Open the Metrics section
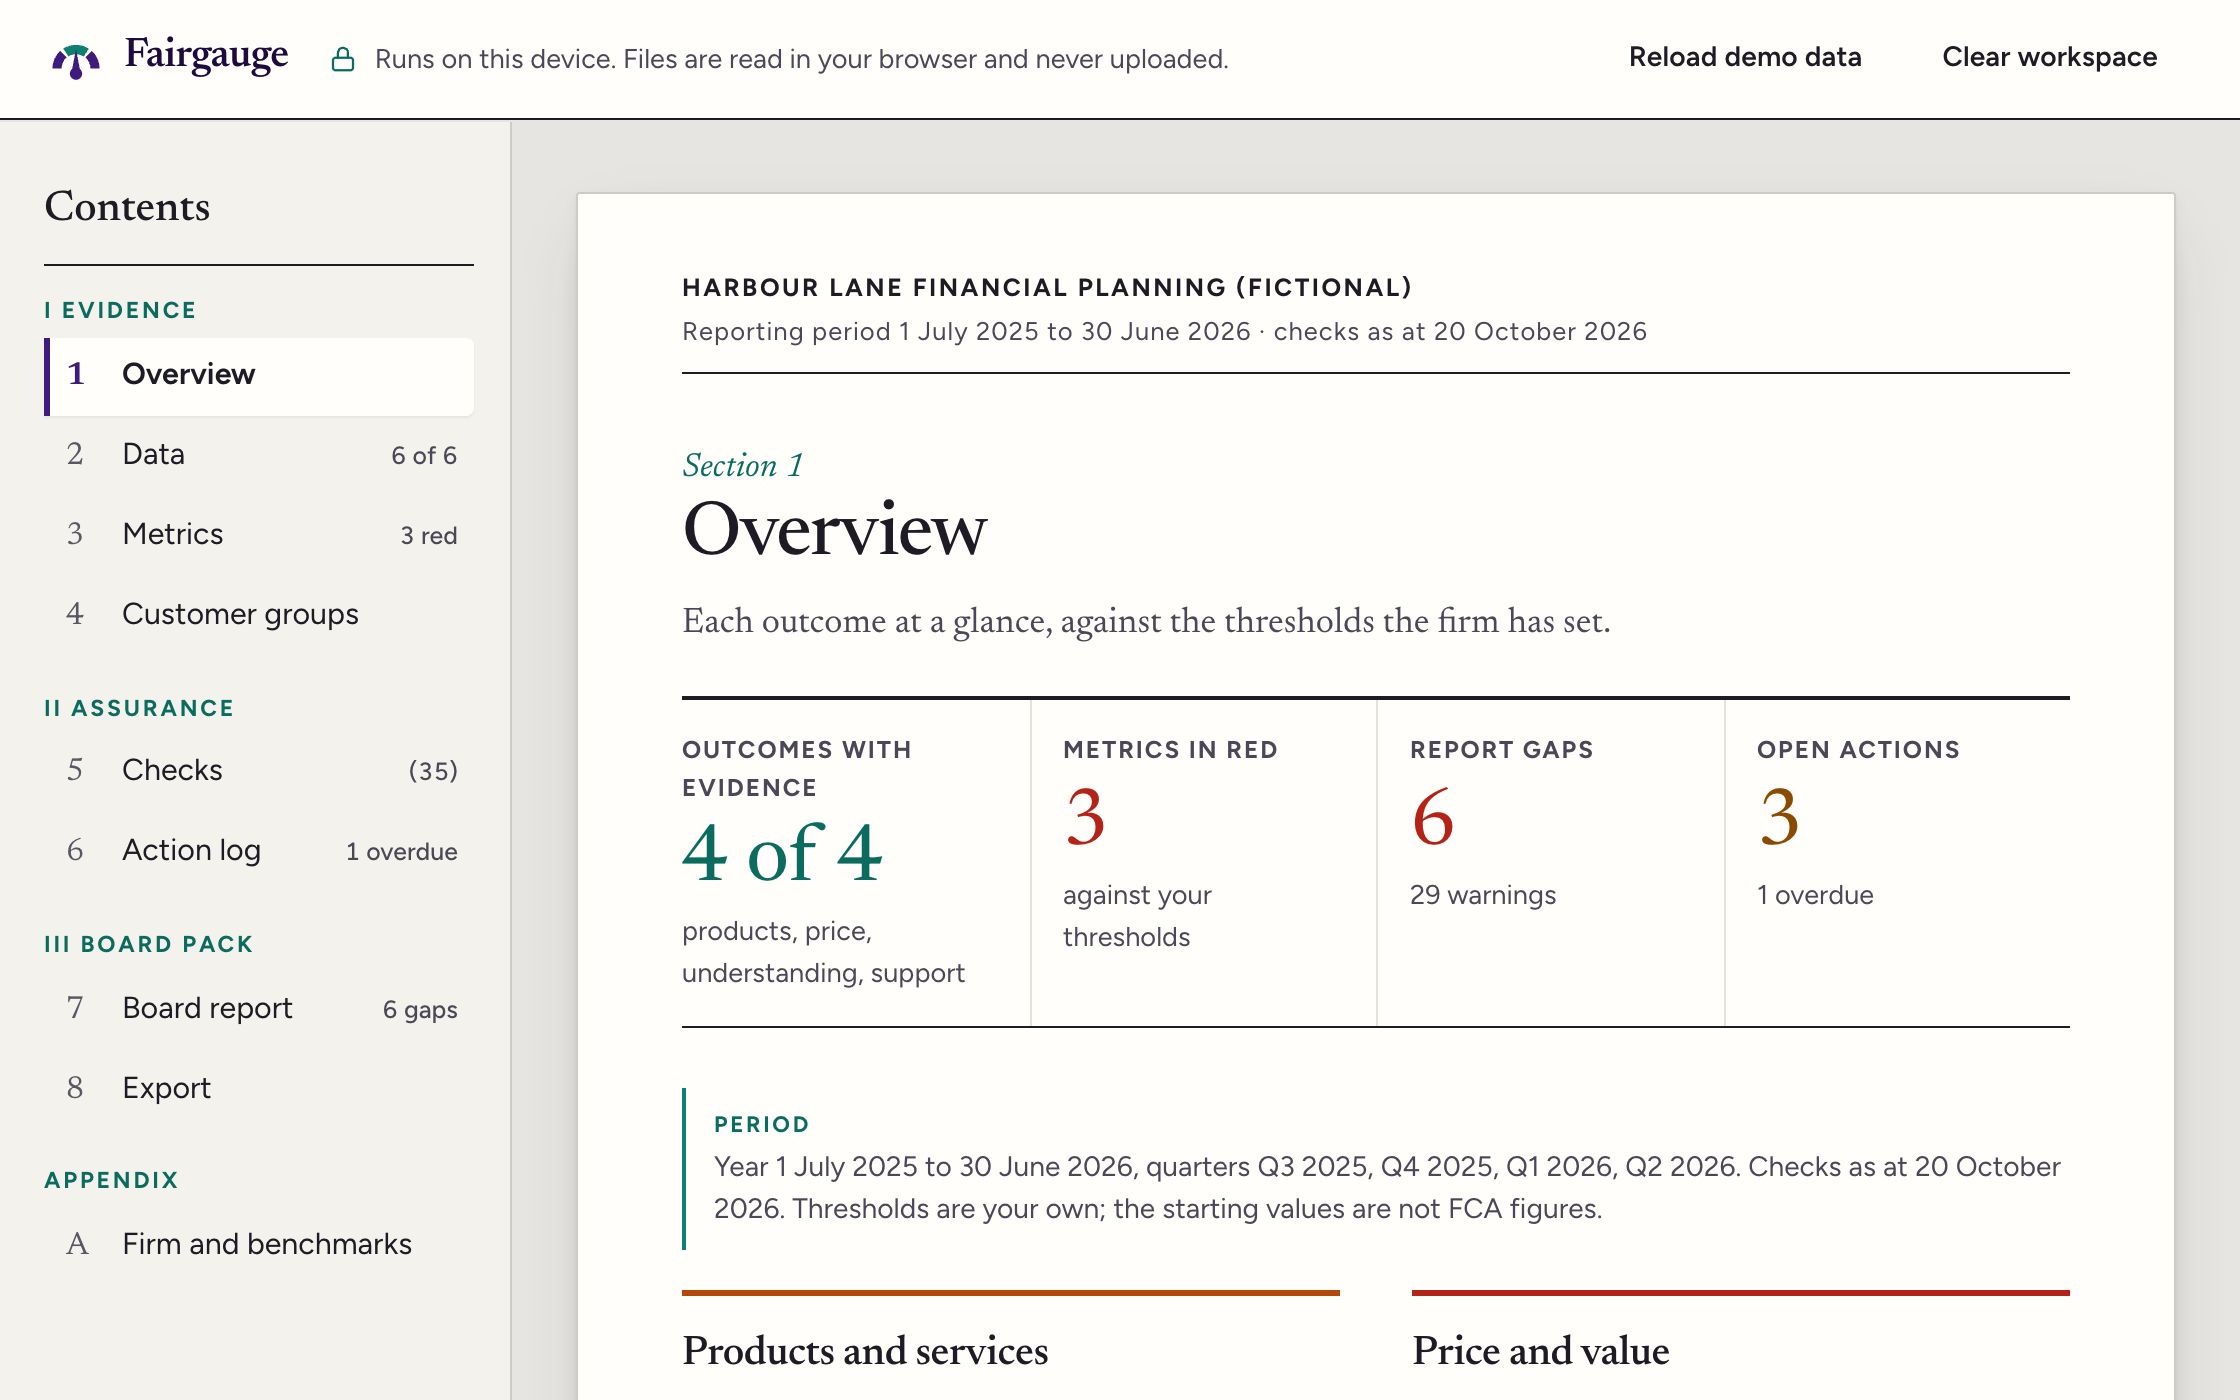The height and width of the screenshot is (1400, 2240). (259, 535)
